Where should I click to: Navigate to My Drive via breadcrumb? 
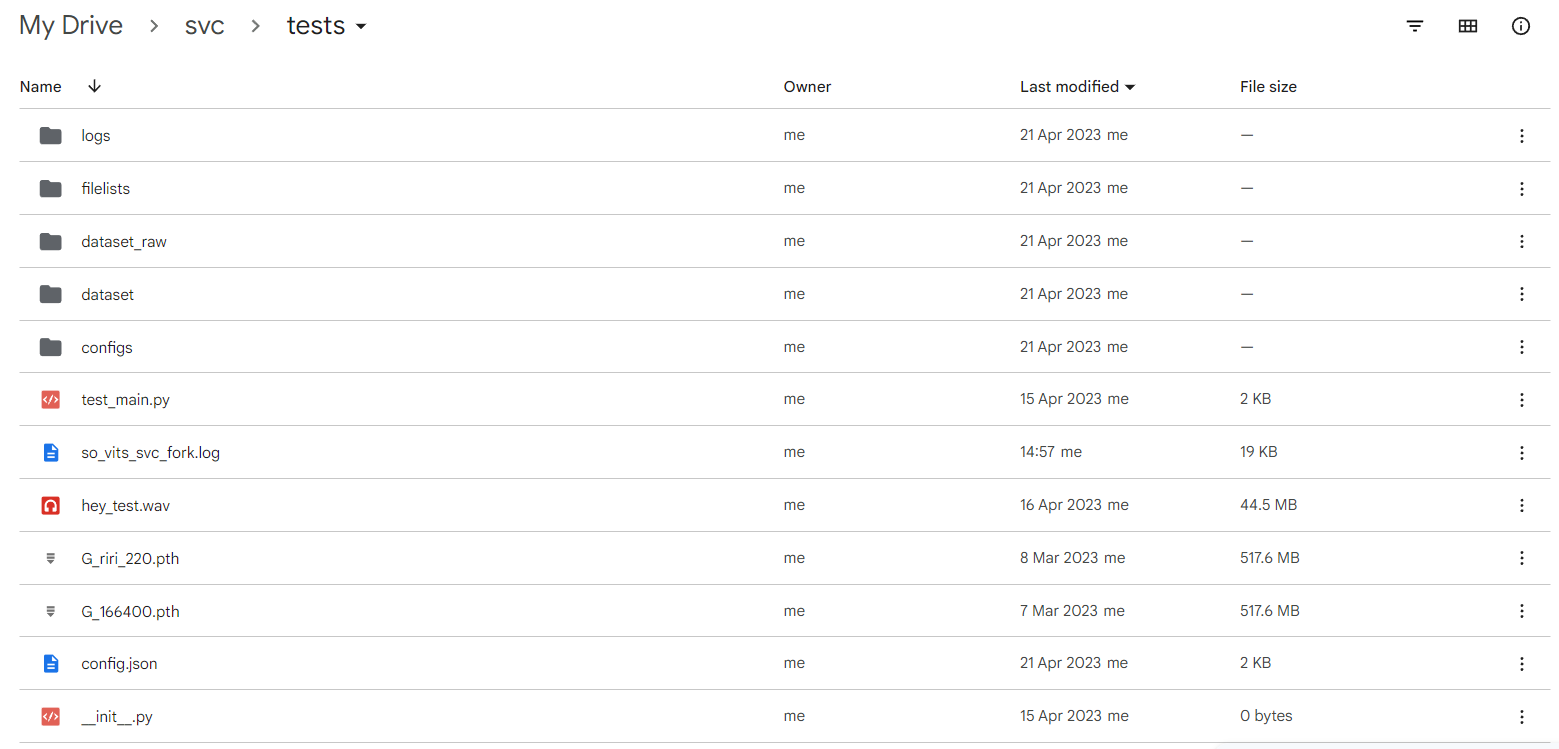coord(71,25)
